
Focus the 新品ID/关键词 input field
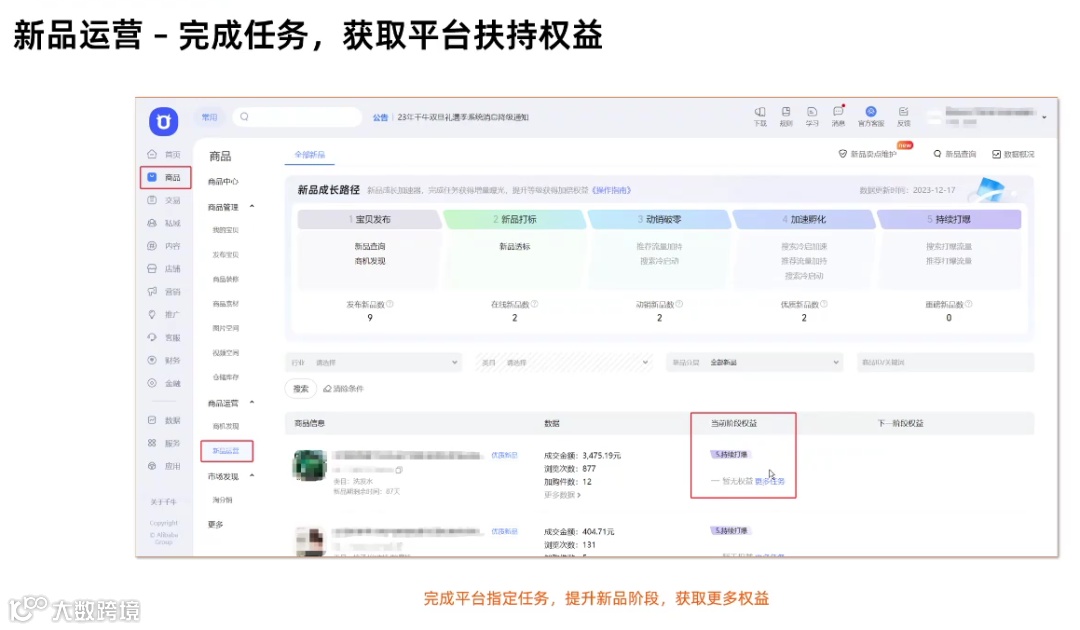pos(946,362)
